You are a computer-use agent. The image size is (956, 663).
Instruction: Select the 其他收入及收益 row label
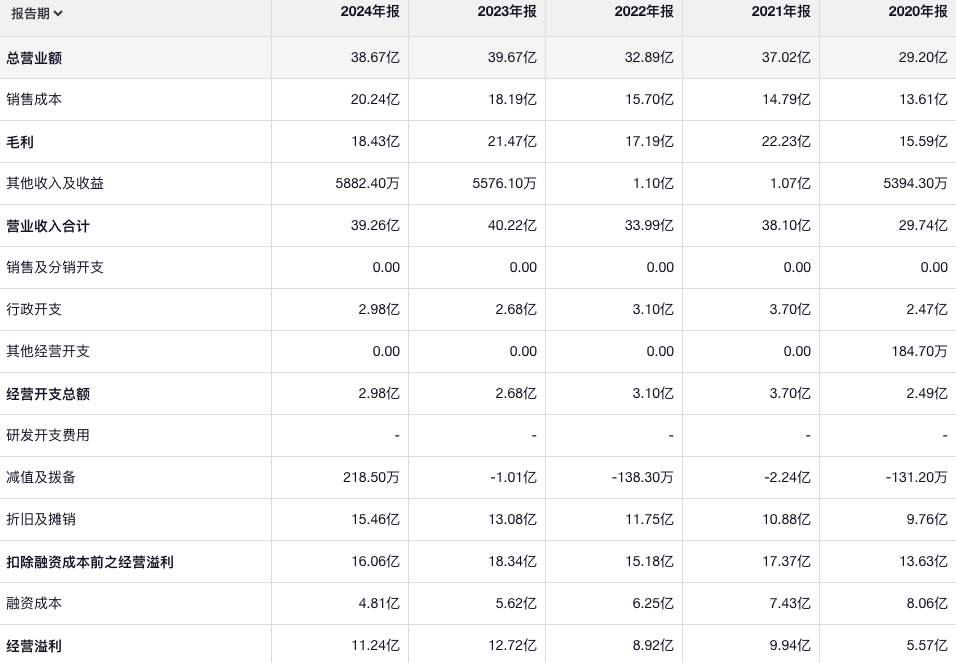point(55,184)
